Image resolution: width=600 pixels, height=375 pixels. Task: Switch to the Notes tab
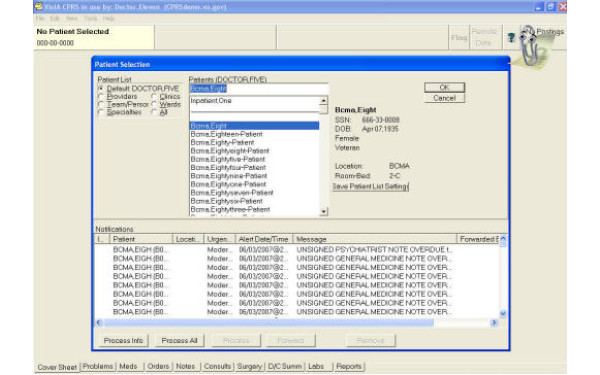click(x=185, y=366)
